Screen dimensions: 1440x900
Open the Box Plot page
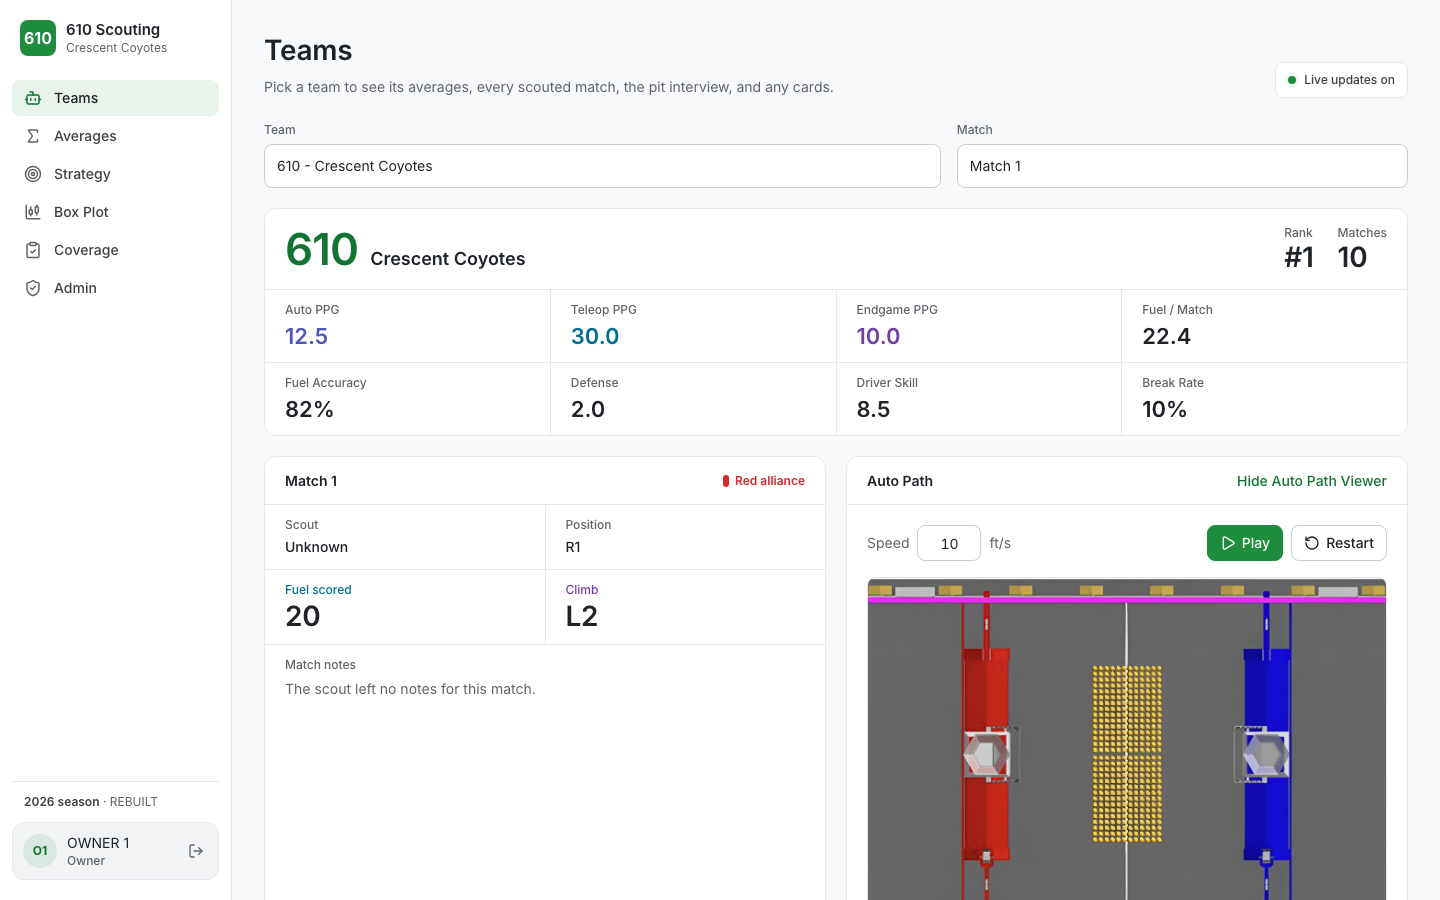click(115, 212)
